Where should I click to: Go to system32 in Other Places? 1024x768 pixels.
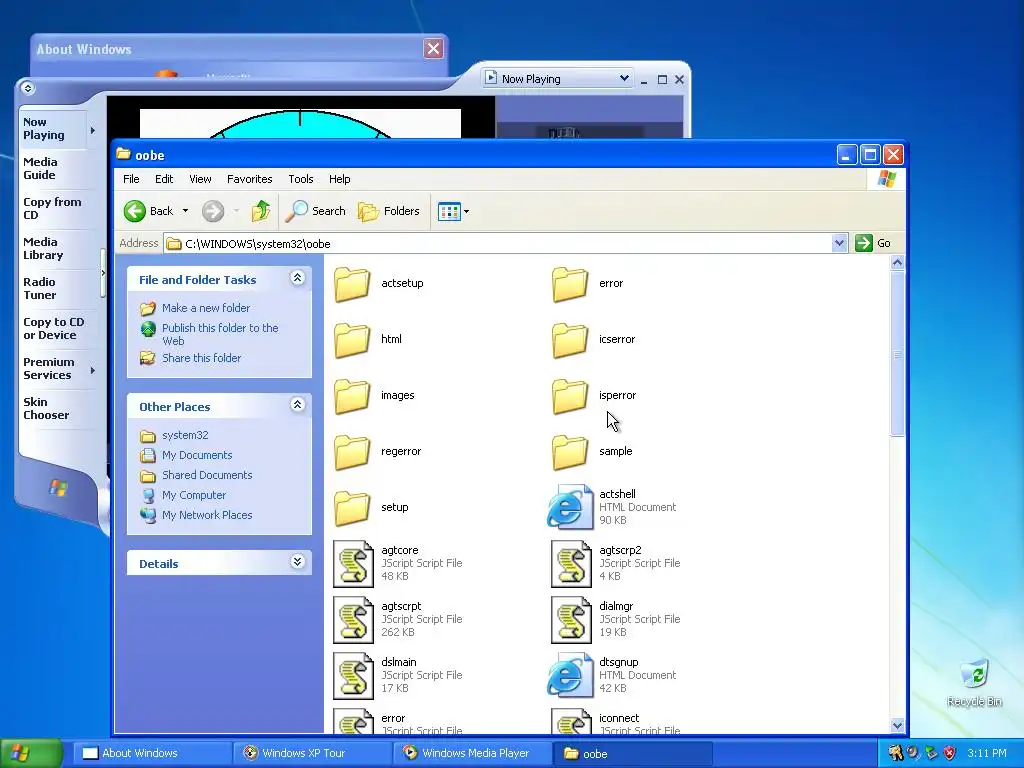(x=185, y=435)
